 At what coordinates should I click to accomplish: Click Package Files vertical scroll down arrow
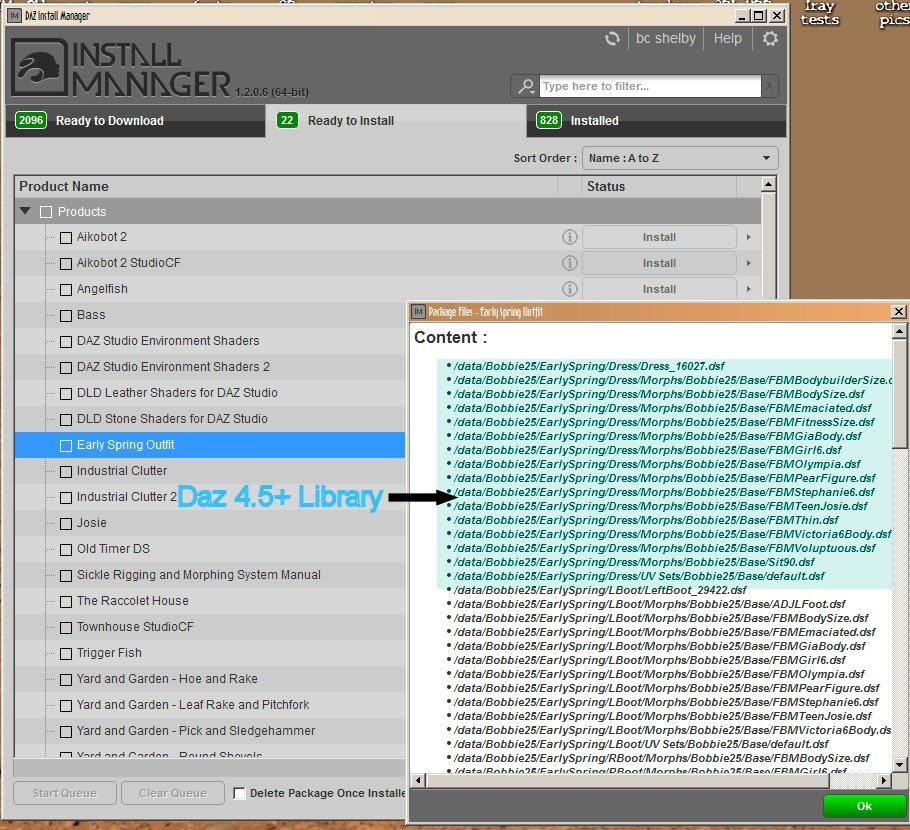tap(899, 764)
